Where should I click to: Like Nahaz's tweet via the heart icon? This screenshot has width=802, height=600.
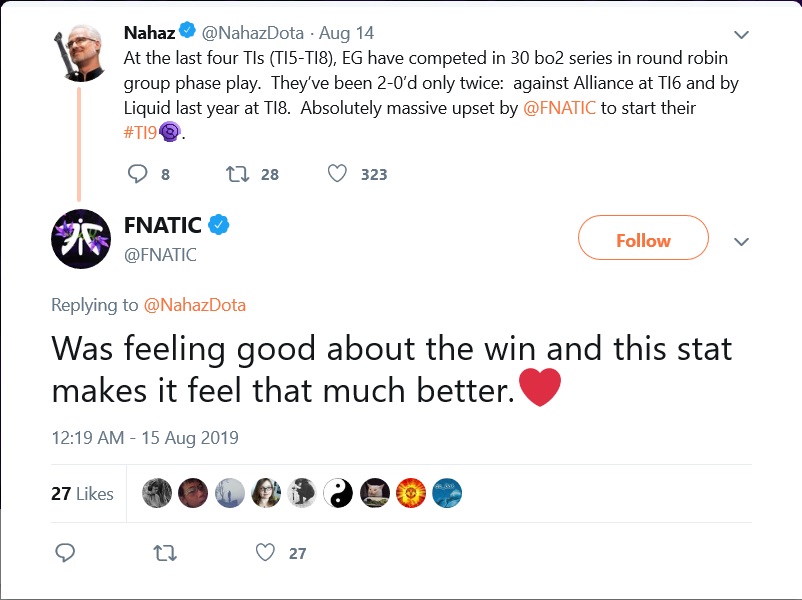point(341,172)
